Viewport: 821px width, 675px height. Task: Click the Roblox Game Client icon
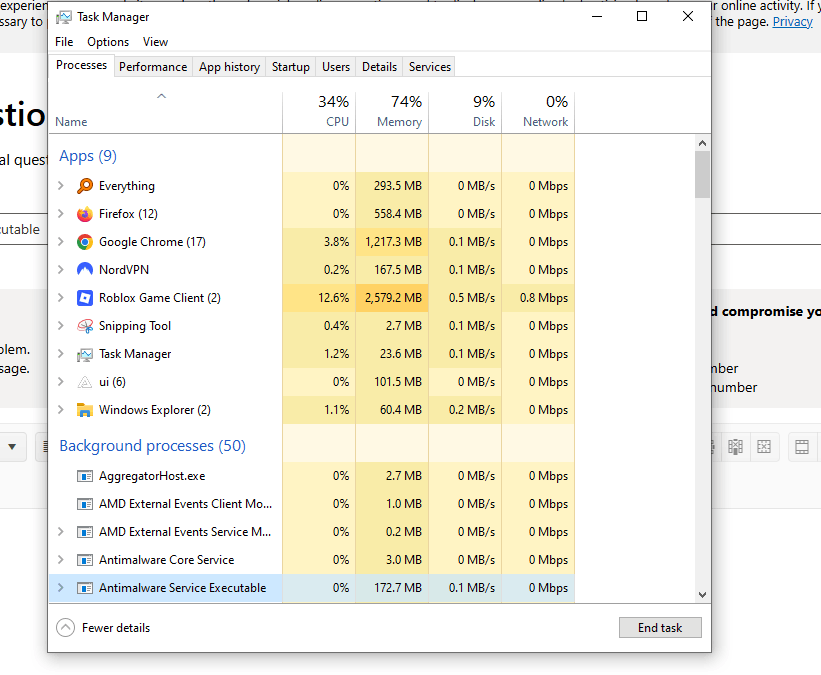(85, 298)
